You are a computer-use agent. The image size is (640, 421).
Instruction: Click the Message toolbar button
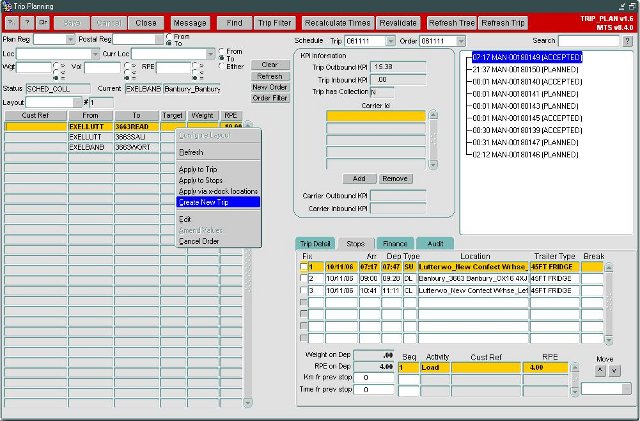190,23
